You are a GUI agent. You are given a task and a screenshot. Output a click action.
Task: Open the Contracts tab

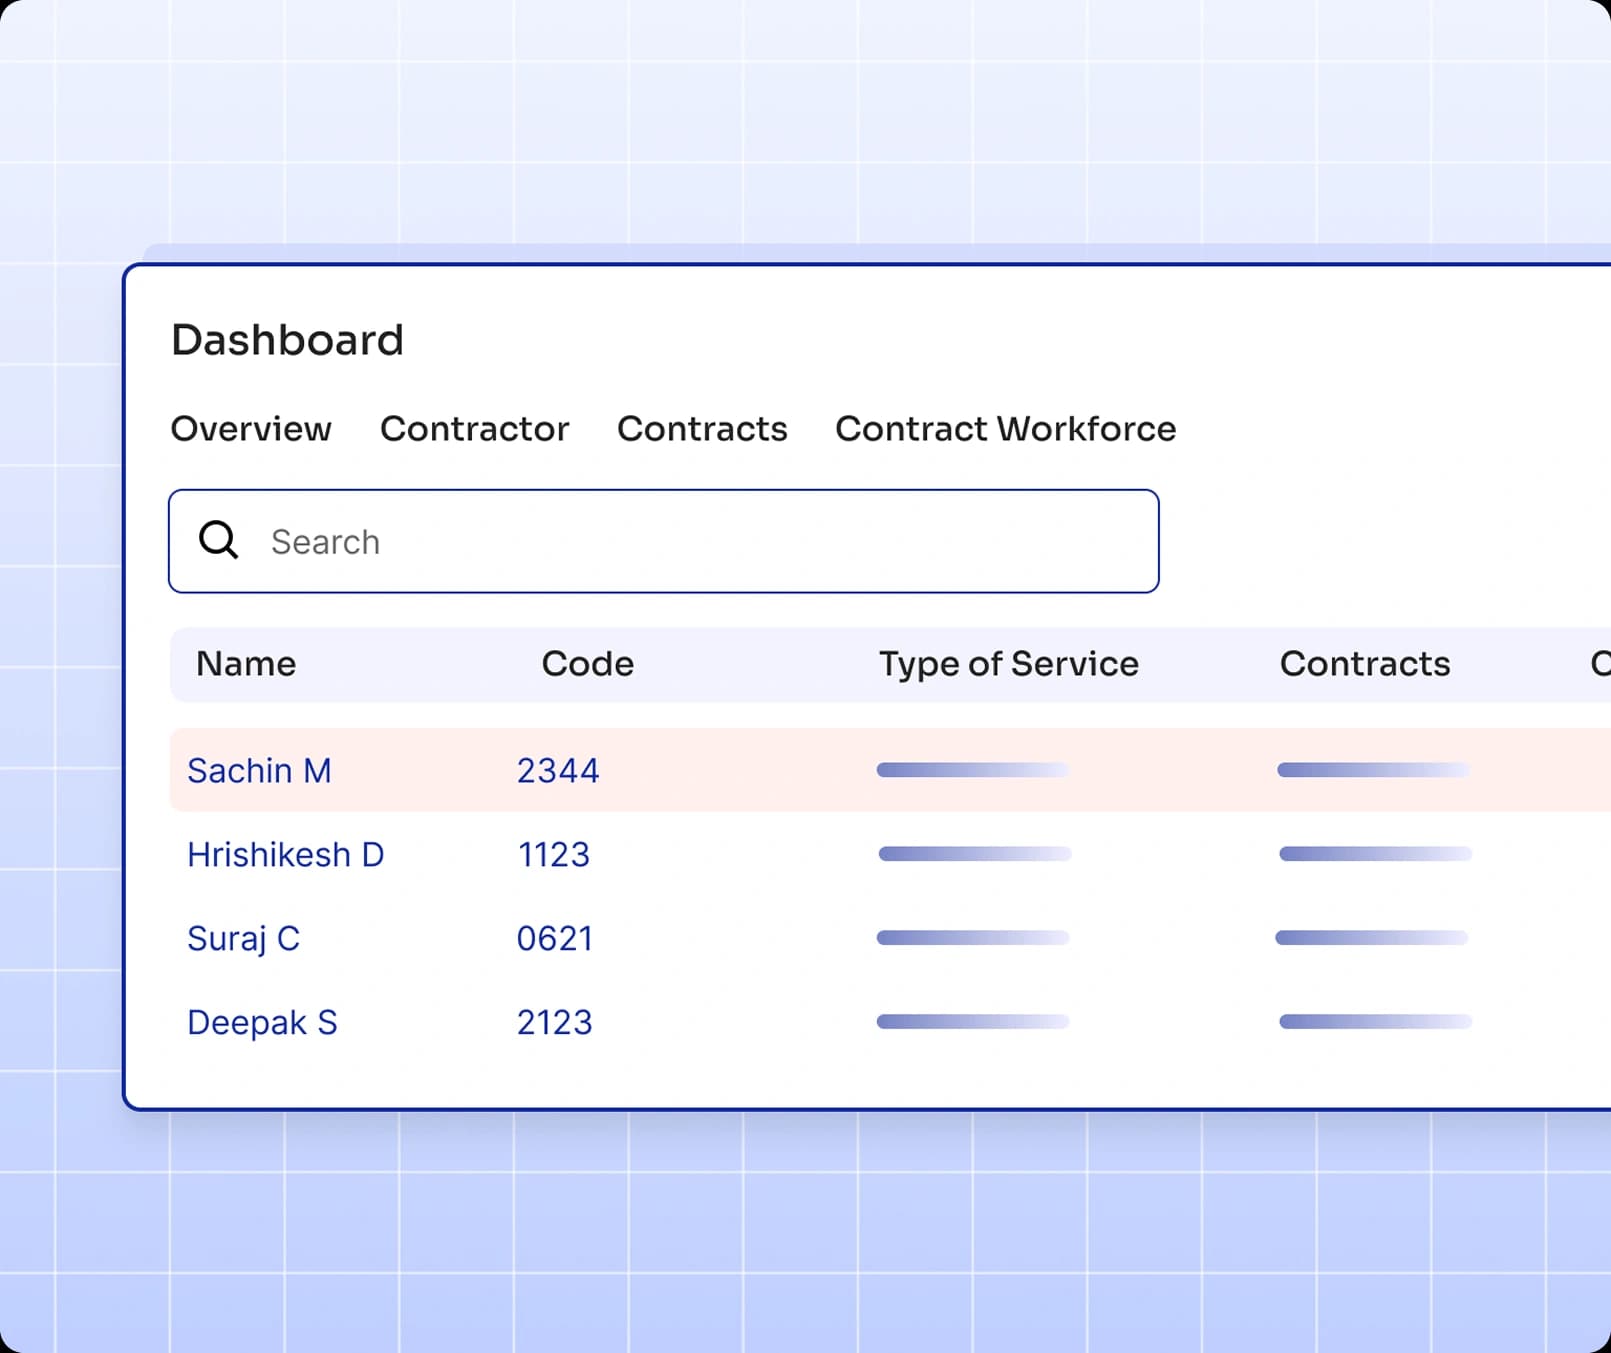point(701,429)
